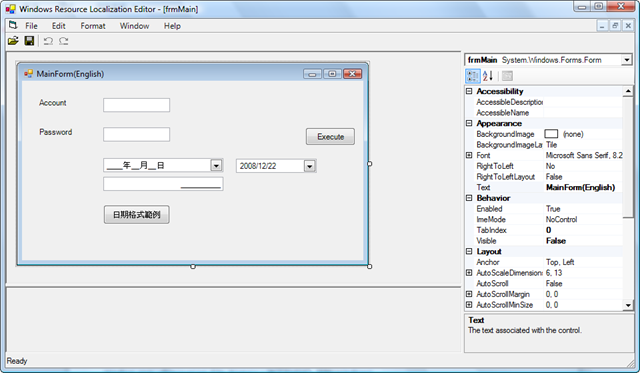Click the Redo arrow icon

[x=64, y=41]
